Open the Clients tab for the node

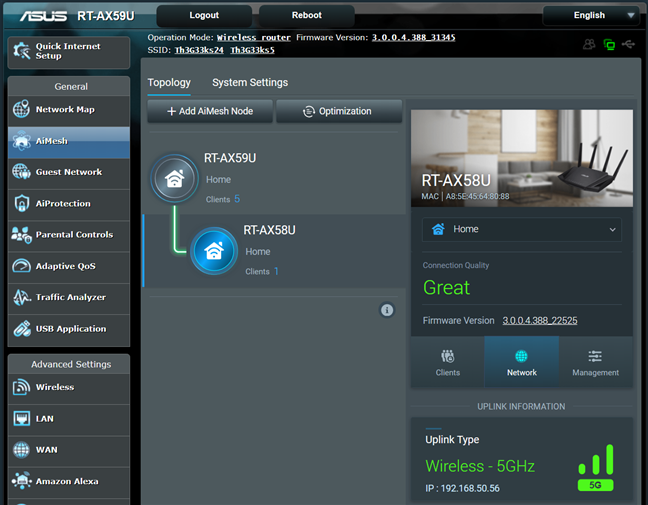448,362
